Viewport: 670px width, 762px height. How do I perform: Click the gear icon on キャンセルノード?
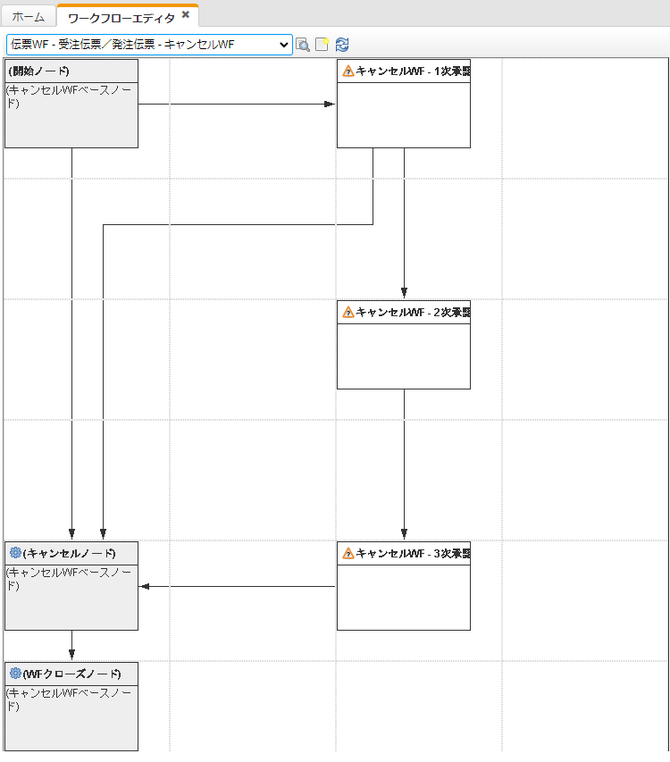pyautogui.click(x=16, y=553)
